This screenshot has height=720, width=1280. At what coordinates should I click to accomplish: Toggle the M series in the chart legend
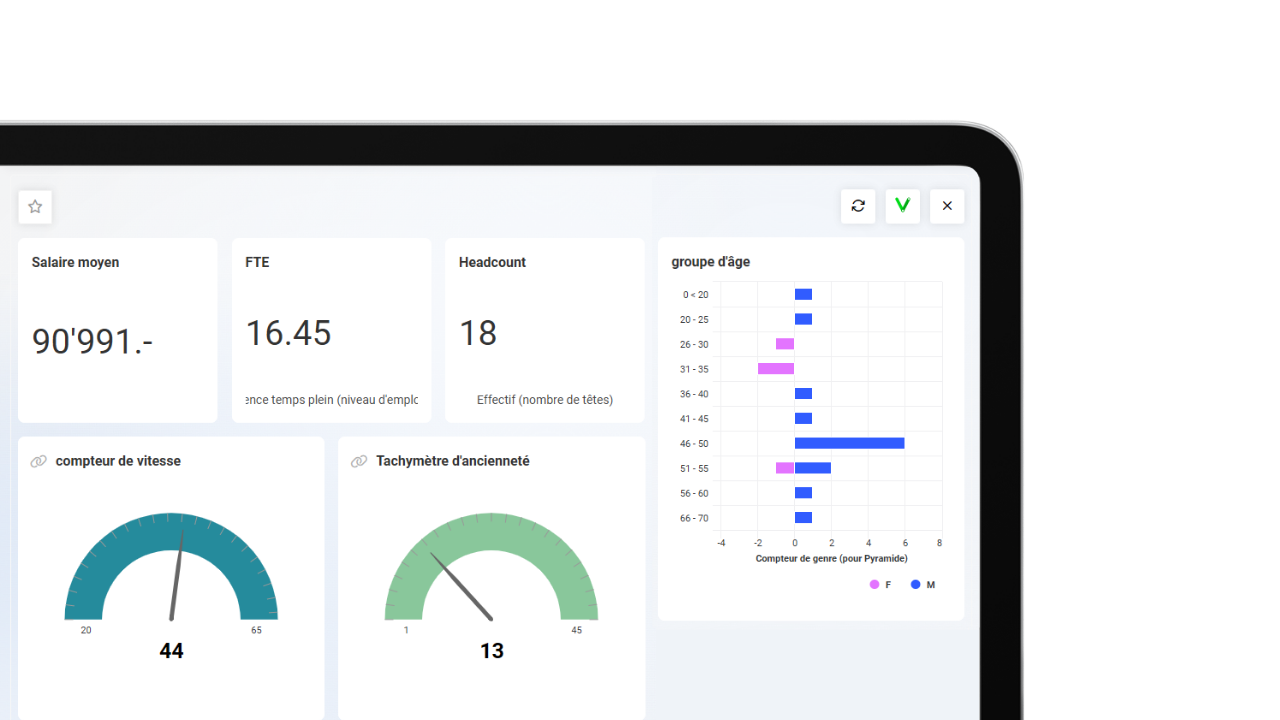(x=922, y=585)
